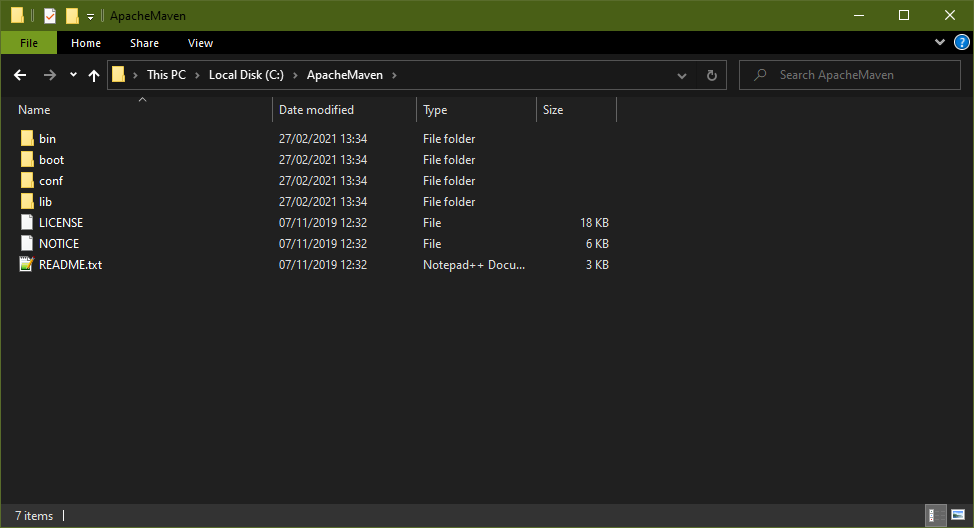The width and height of the screenshot is (974, 528).
Task: Select the NOTICE file icon
Action: point(27,244)
